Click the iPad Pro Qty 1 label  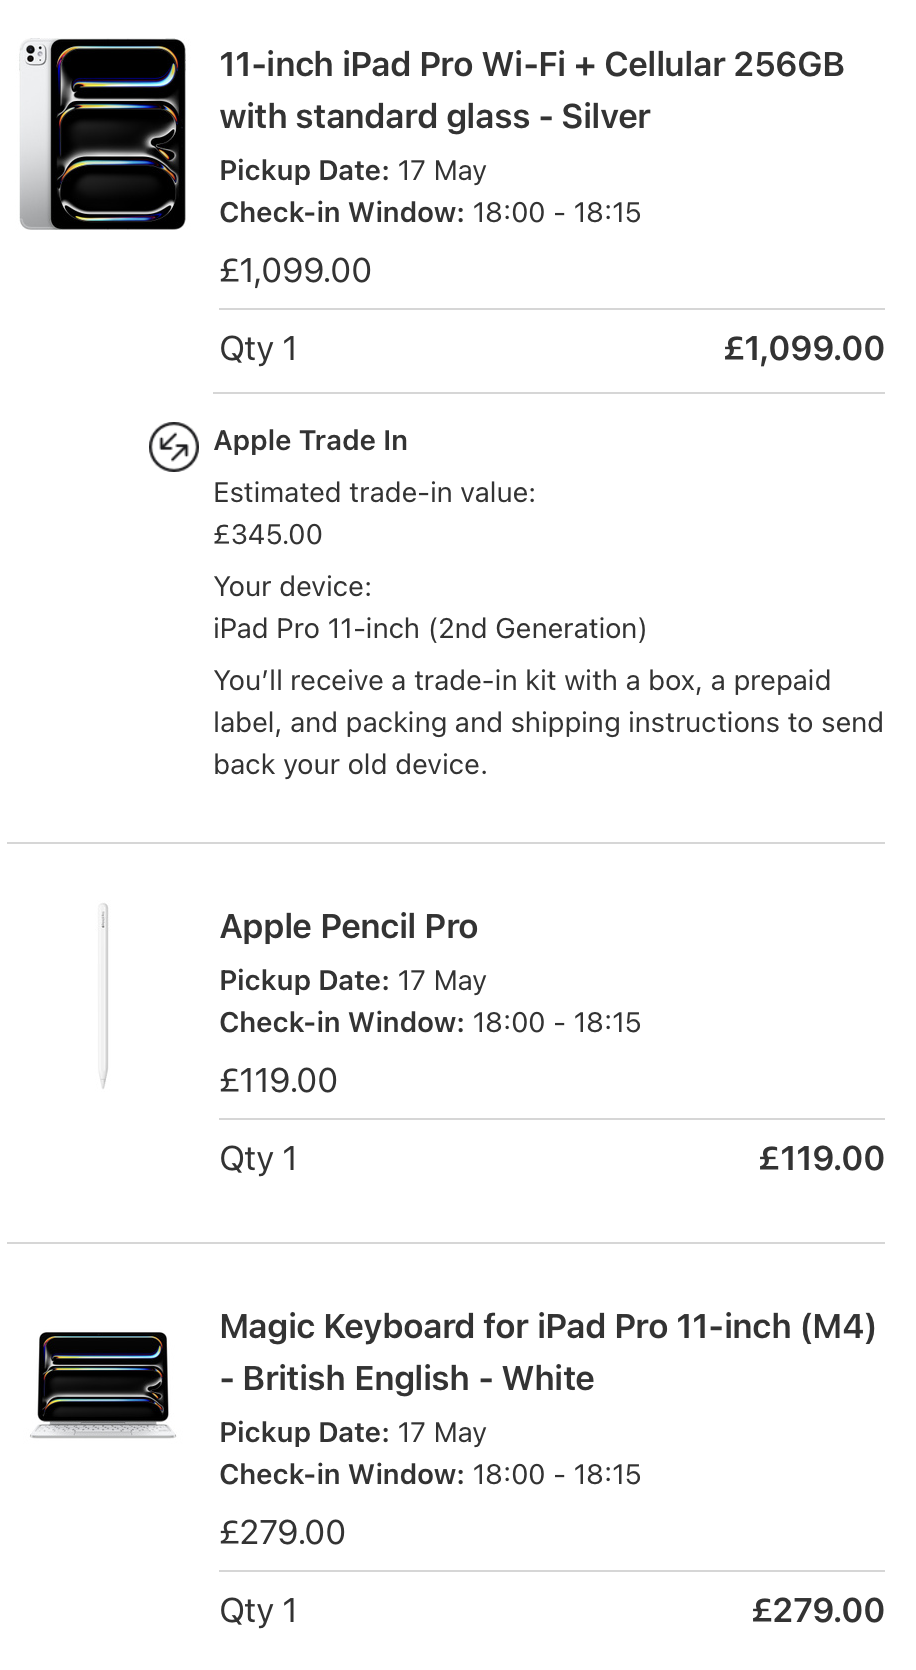258,349
